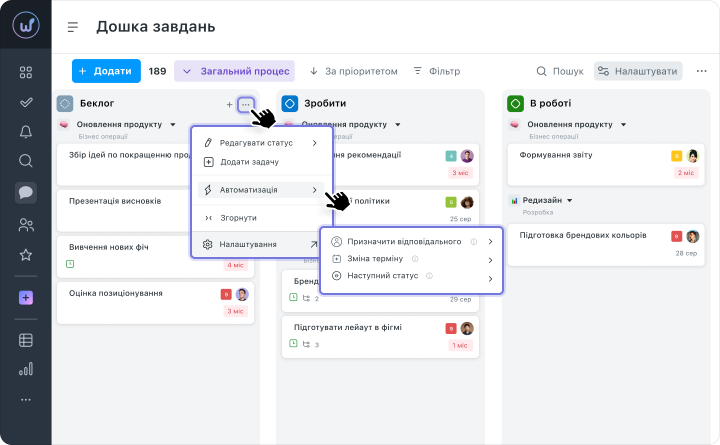Open the people icon in sidebar

click(26, 225)
